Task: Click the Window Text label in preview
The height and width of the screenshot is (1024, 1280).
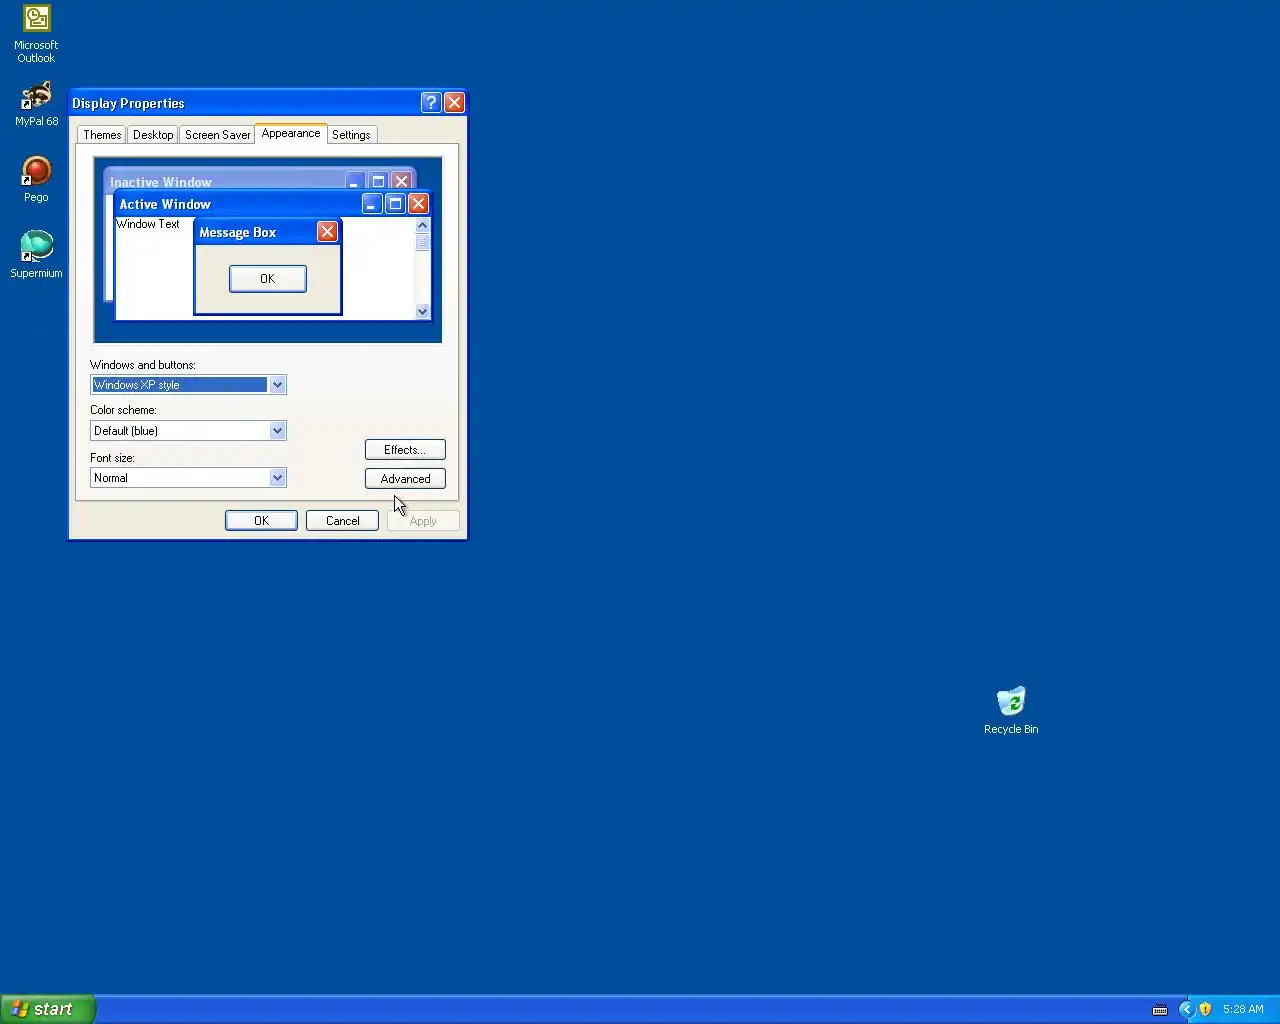Action: 148,224
